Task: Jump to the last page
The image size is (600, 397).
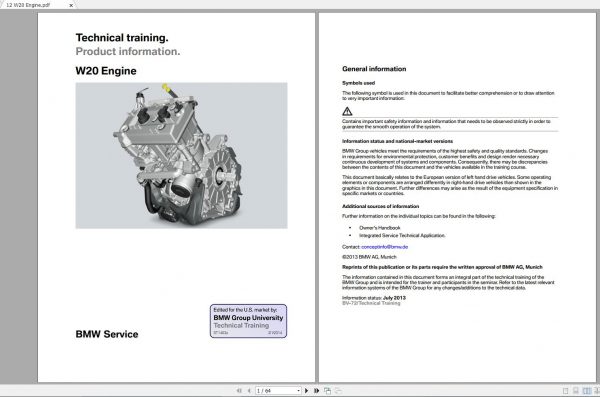Action: [x=316, y=390]
